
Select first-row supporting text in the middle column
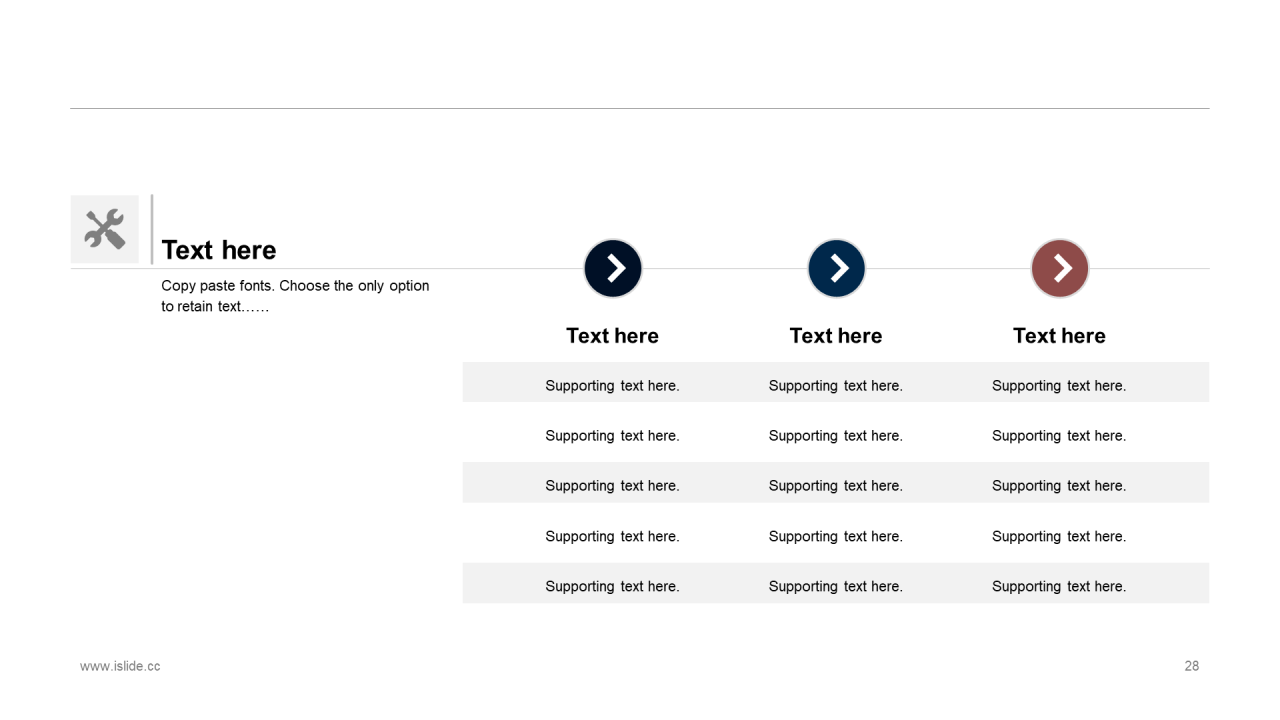pyautogui.click(x=836, y=386)
